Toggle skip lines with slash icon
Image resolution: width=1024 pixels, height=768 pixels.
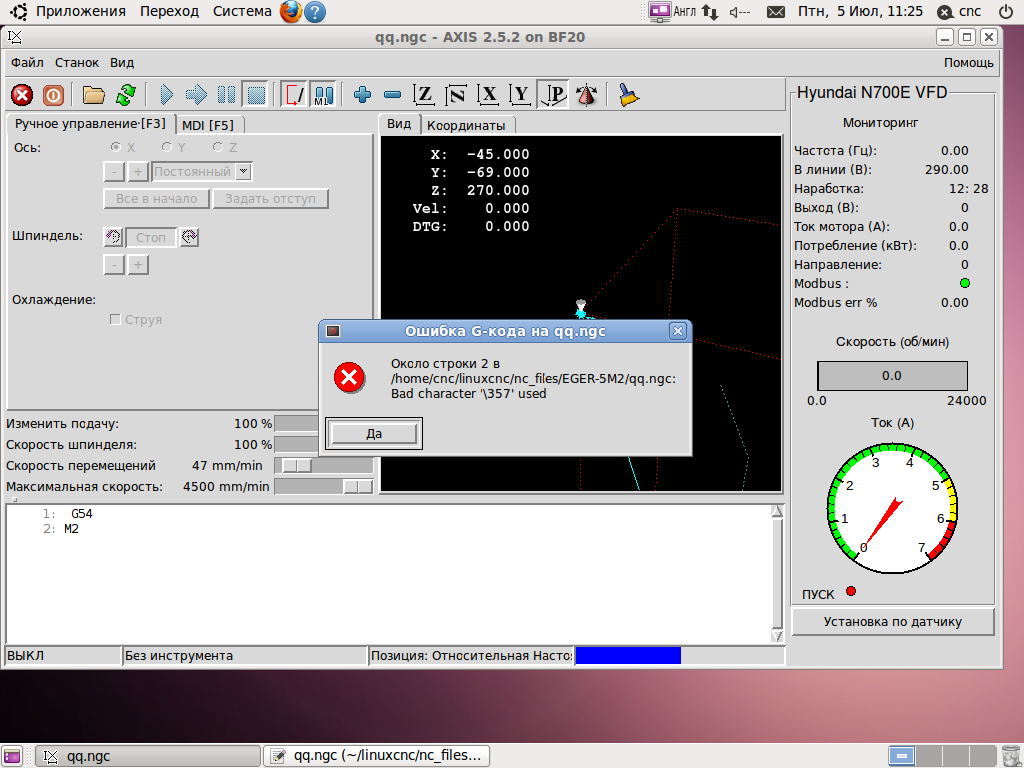(x=294, y=95)
